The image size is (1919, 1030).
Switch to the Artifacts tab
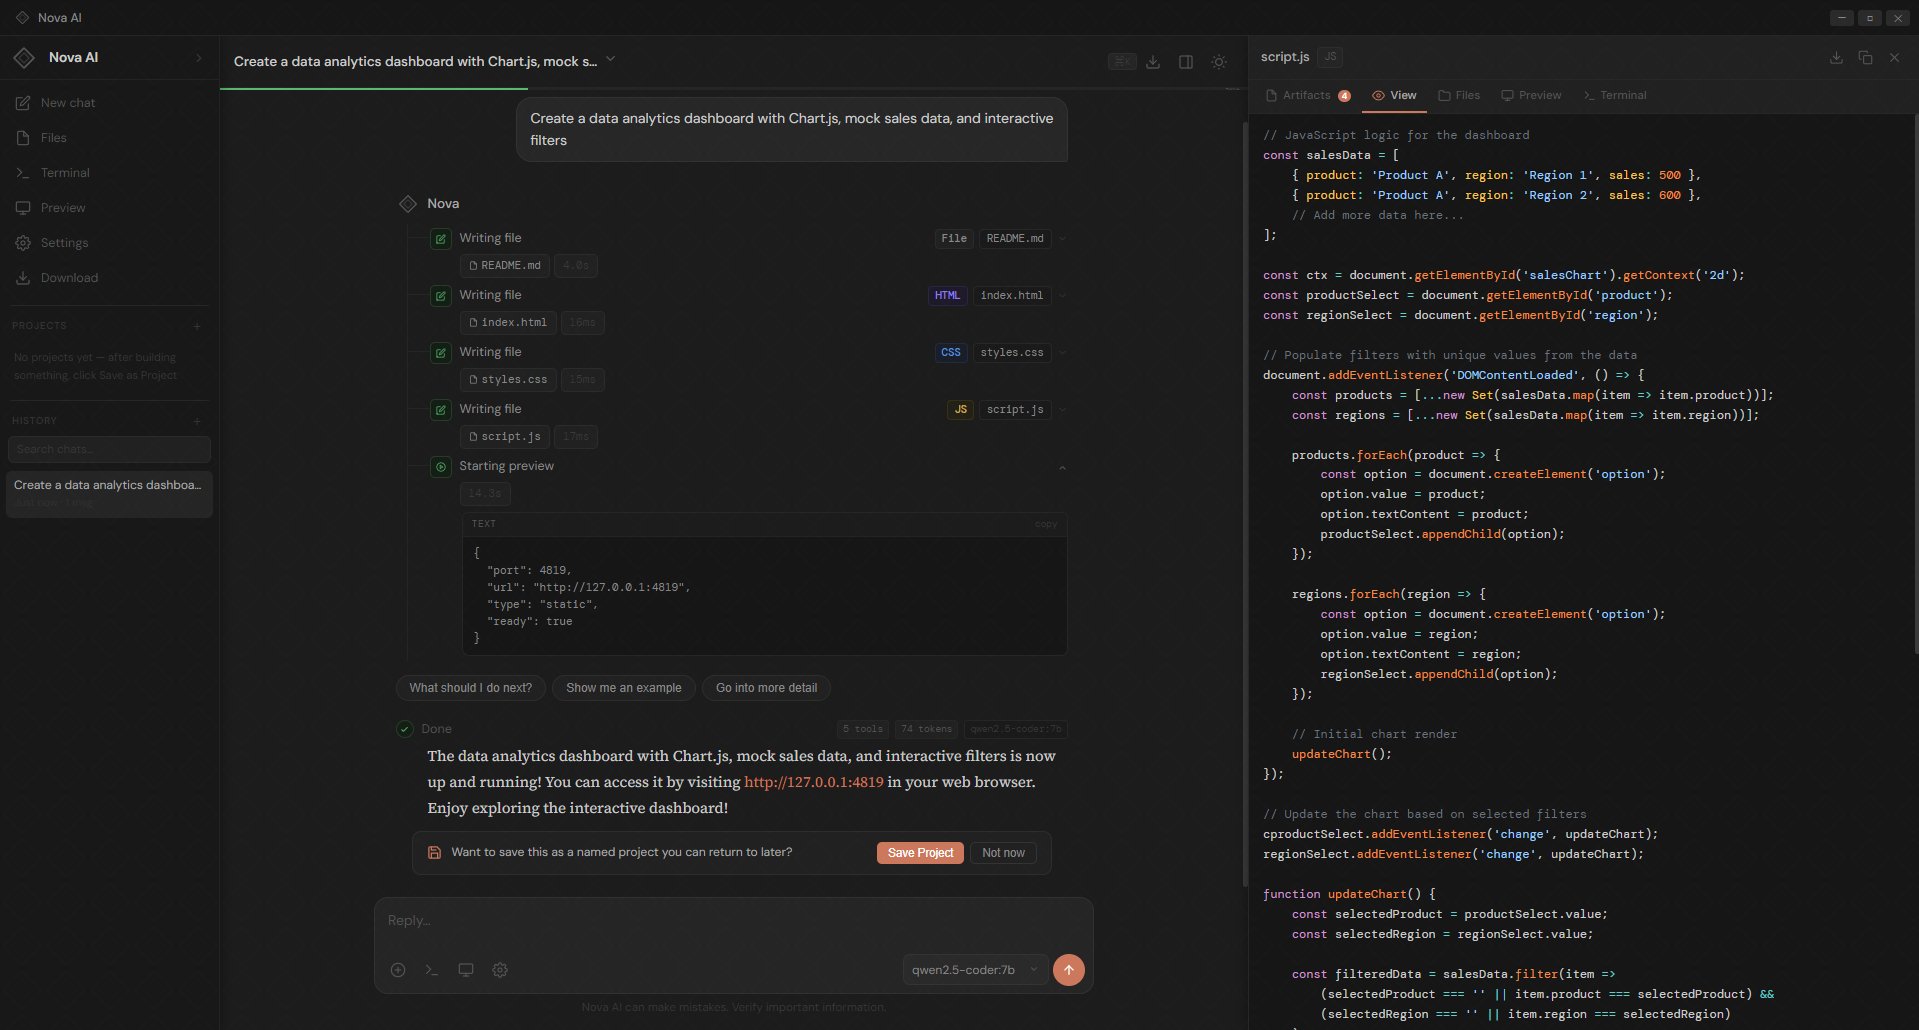[1308, 95]
